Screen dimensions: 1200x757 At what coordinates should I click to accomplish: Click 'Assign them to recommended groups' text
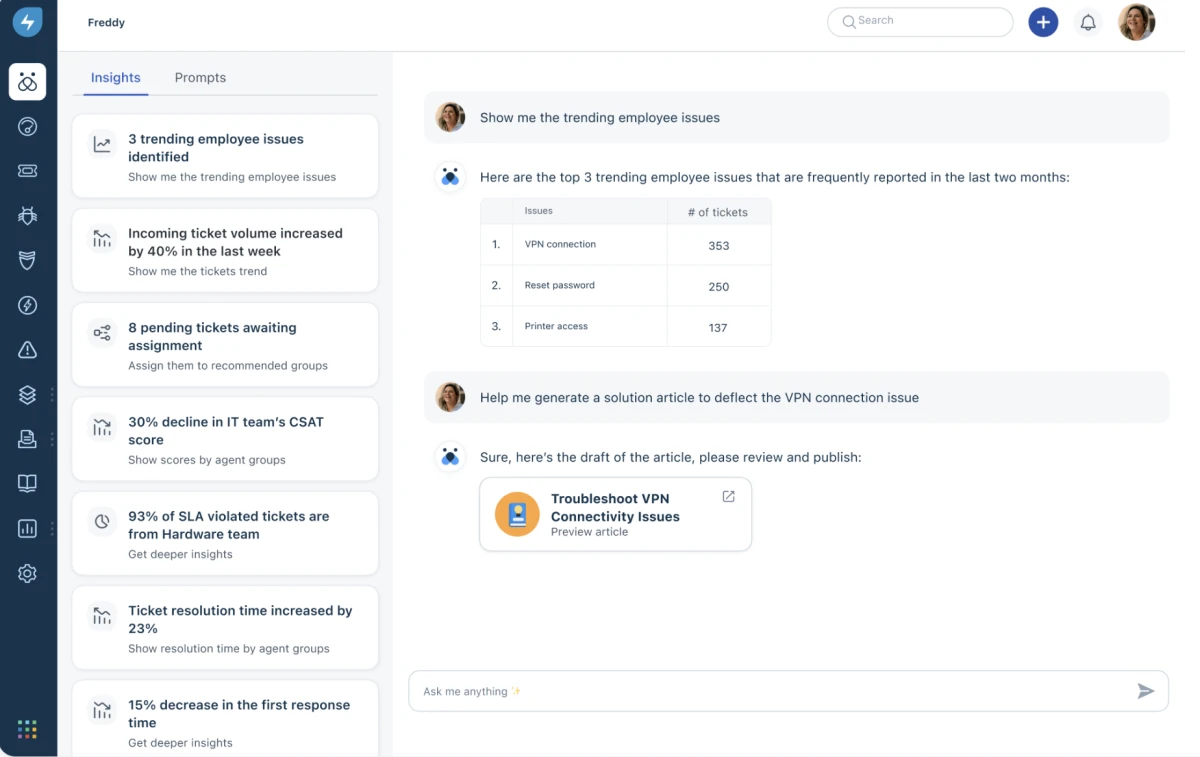pyautogui.click(x=228, y=365)
